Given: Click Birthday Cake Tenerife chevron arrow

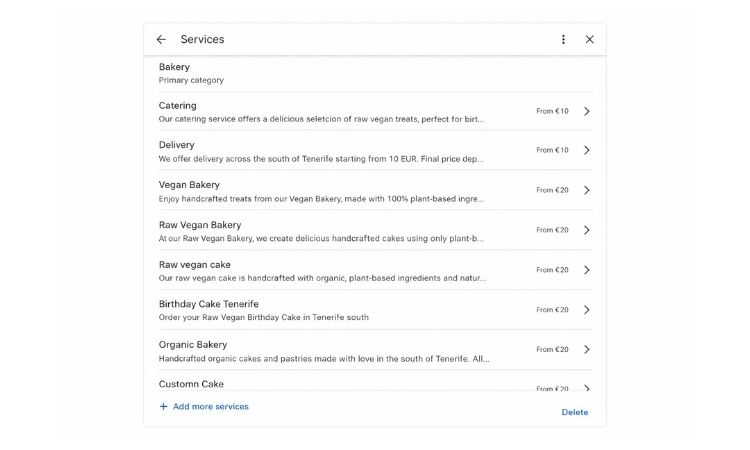Looking at the screenshot, I should (x=587, y=310).
